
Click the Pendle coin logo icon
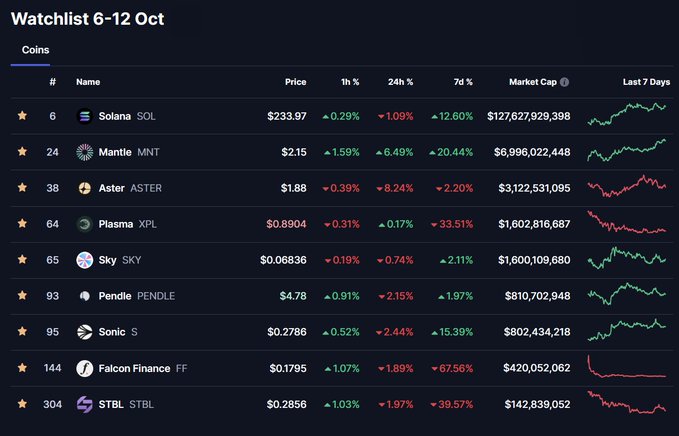(x=84, y=296)
